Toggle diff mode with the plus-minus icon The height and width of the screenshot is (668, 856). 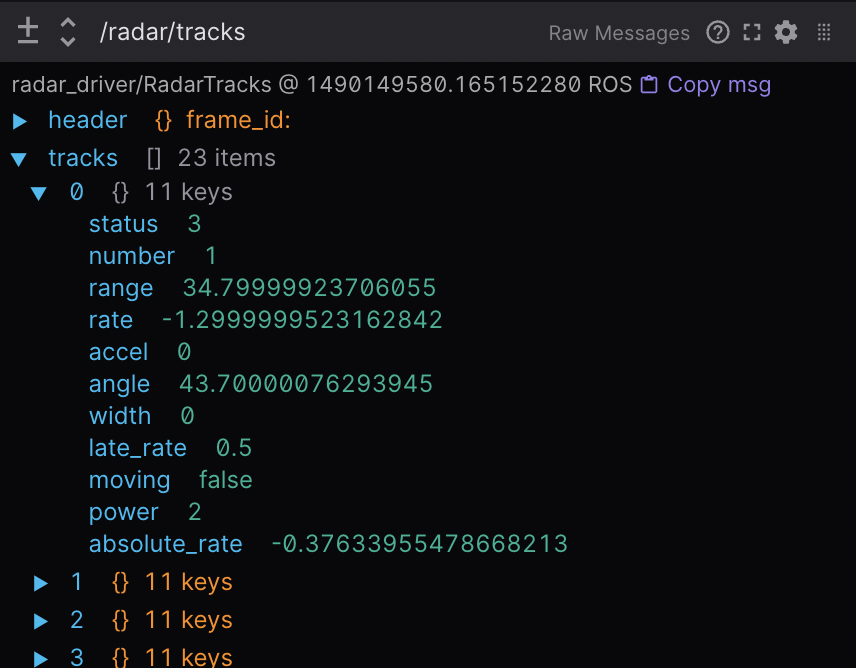(x=28, y=32)
